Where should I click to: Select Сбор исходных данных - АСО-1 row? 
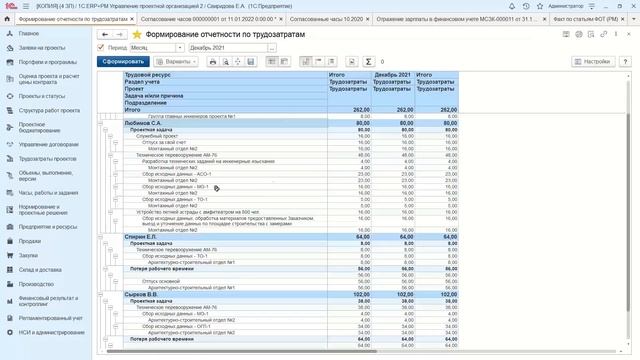tap(176, 174)
